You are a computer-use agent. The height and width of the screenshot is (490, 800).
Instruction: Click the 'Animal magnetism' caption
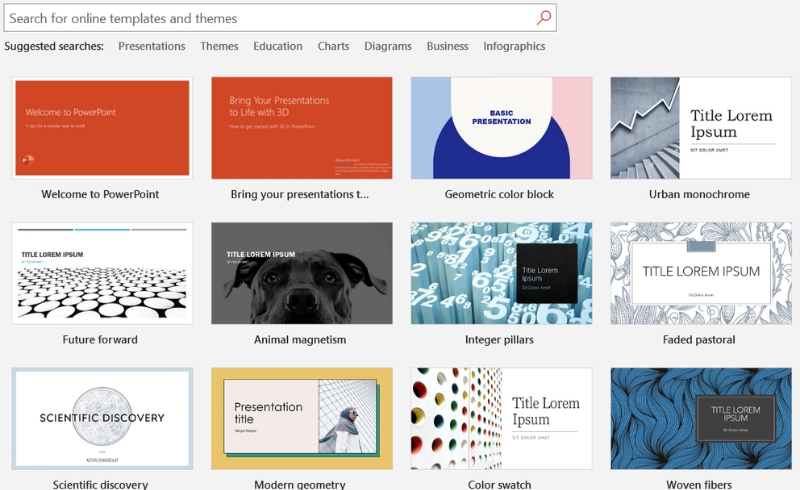pyautogui.click(x=300, y=339)
